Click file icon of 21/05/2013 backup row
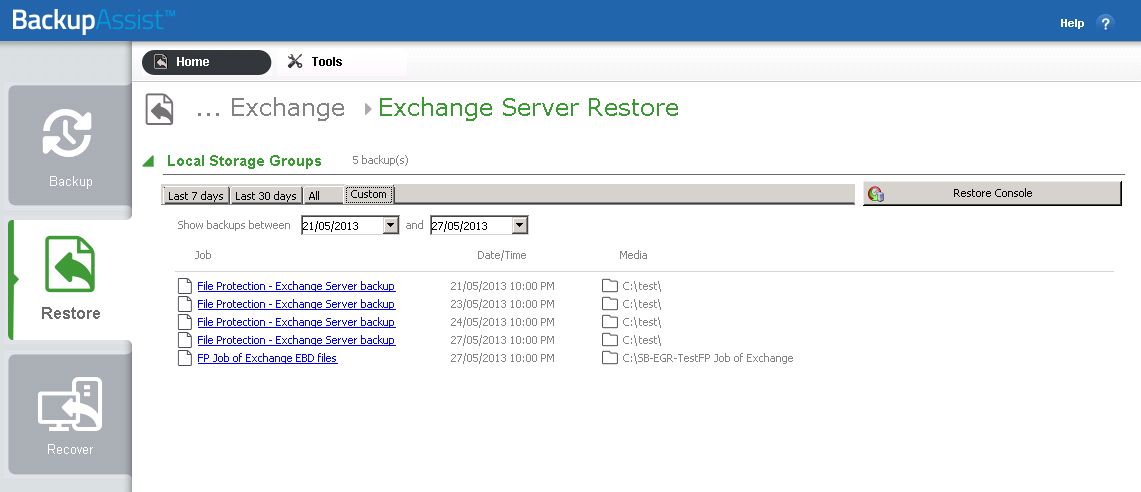This screenshot has width=1141, height=492. [185, 286]
